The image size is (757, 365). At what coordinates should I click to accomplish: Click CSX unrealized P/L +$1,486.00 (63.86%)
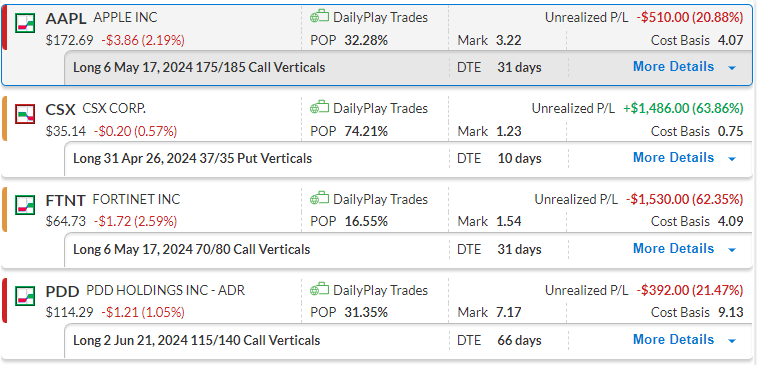point(683,109)
